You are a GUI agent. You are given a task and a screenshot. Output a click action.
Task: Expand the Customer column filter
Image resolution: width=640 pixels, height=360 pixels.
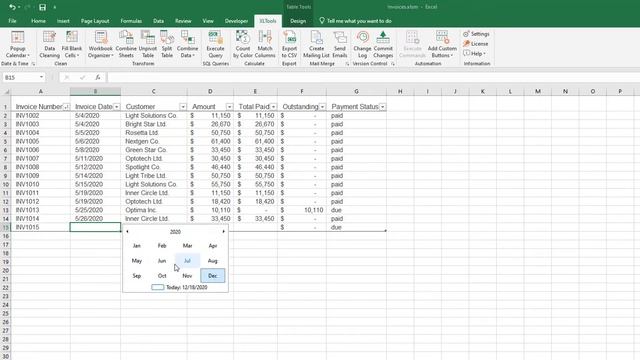pyautogui.click(x=183, y=107)
